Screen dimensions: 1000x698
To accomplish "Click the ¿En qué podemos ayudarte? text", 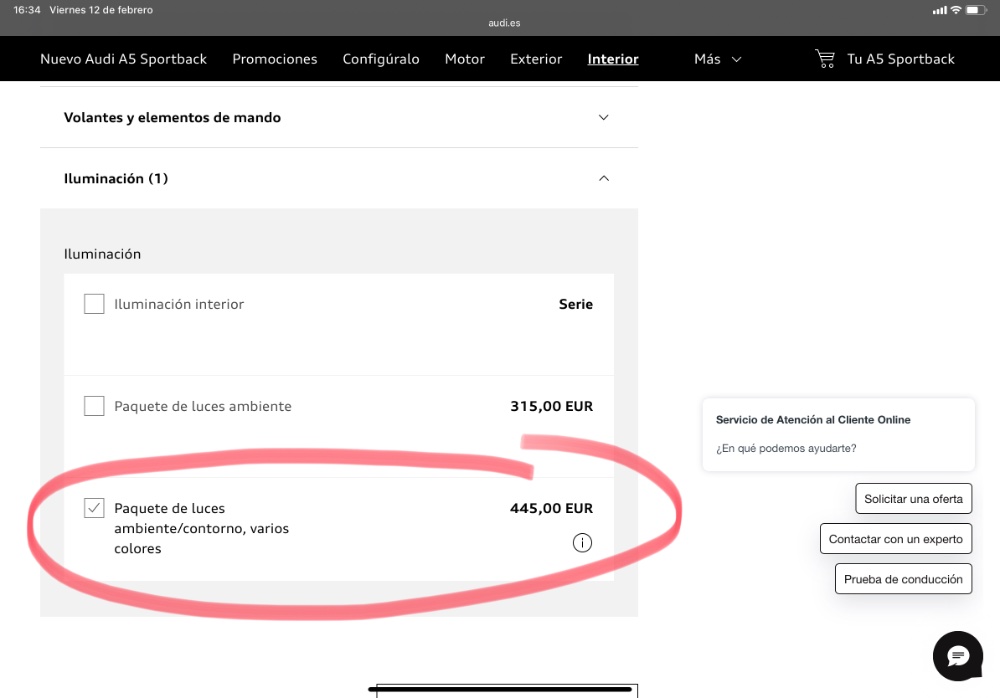I will click(786, 449).
